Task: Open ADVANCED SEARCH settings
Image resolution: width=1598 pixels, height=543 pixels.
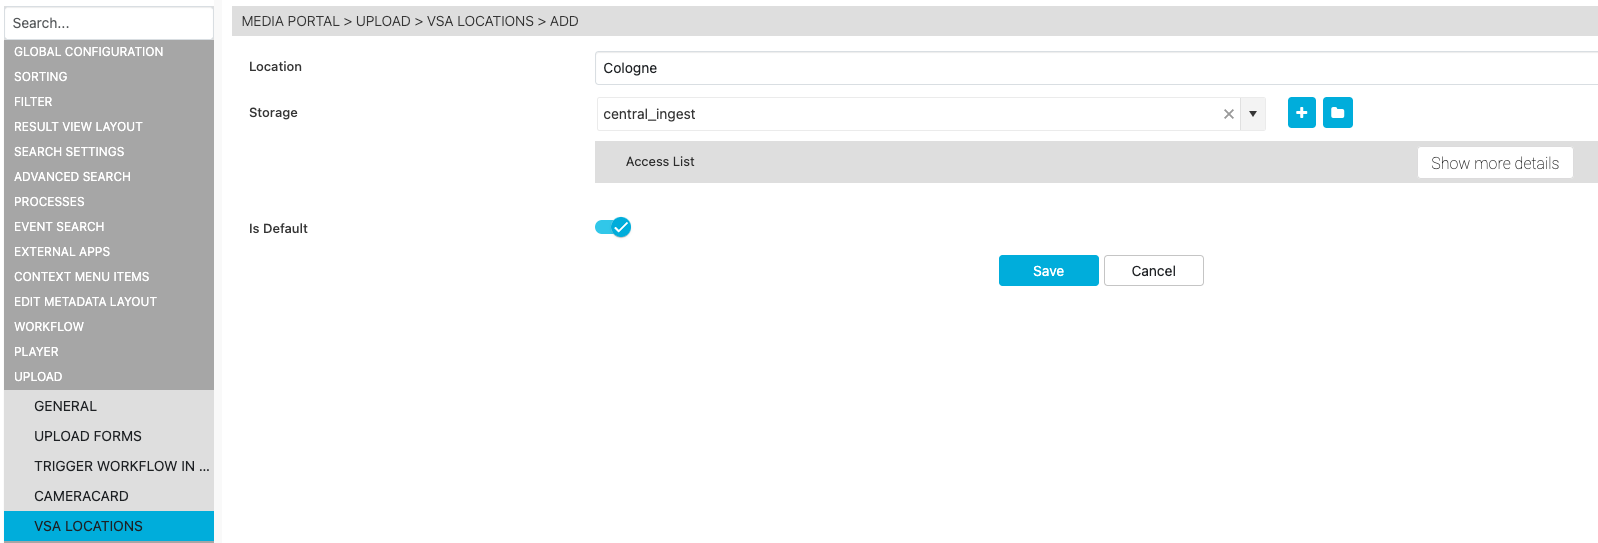Action: pos(72,177)
